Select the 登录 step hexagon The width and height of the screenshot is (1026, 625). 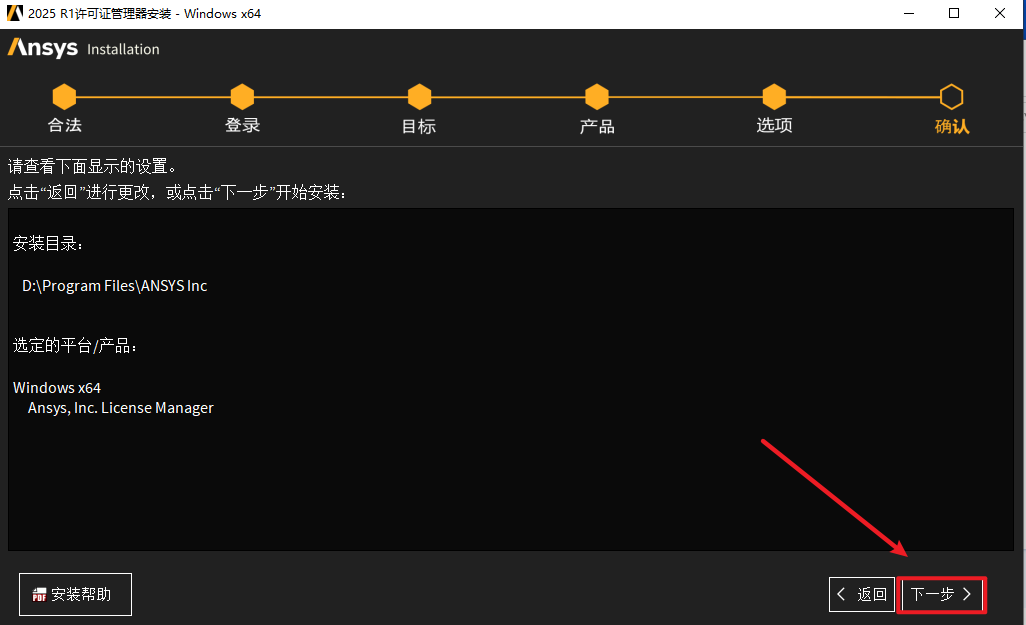point(242,97)
